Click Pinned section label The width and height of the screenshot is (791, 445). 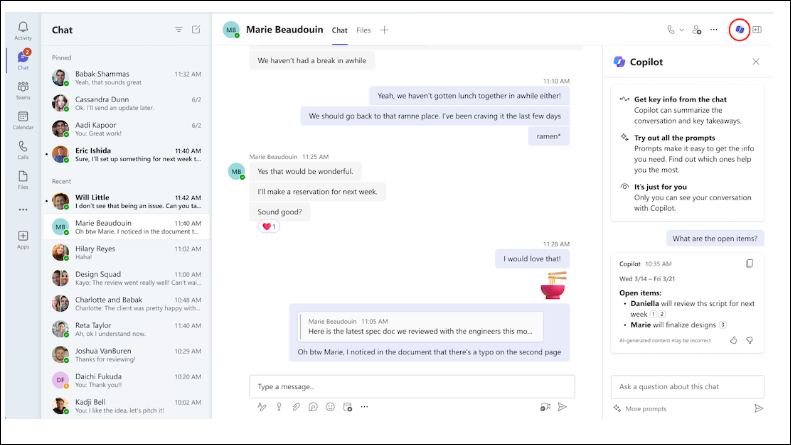coord(62,58)
